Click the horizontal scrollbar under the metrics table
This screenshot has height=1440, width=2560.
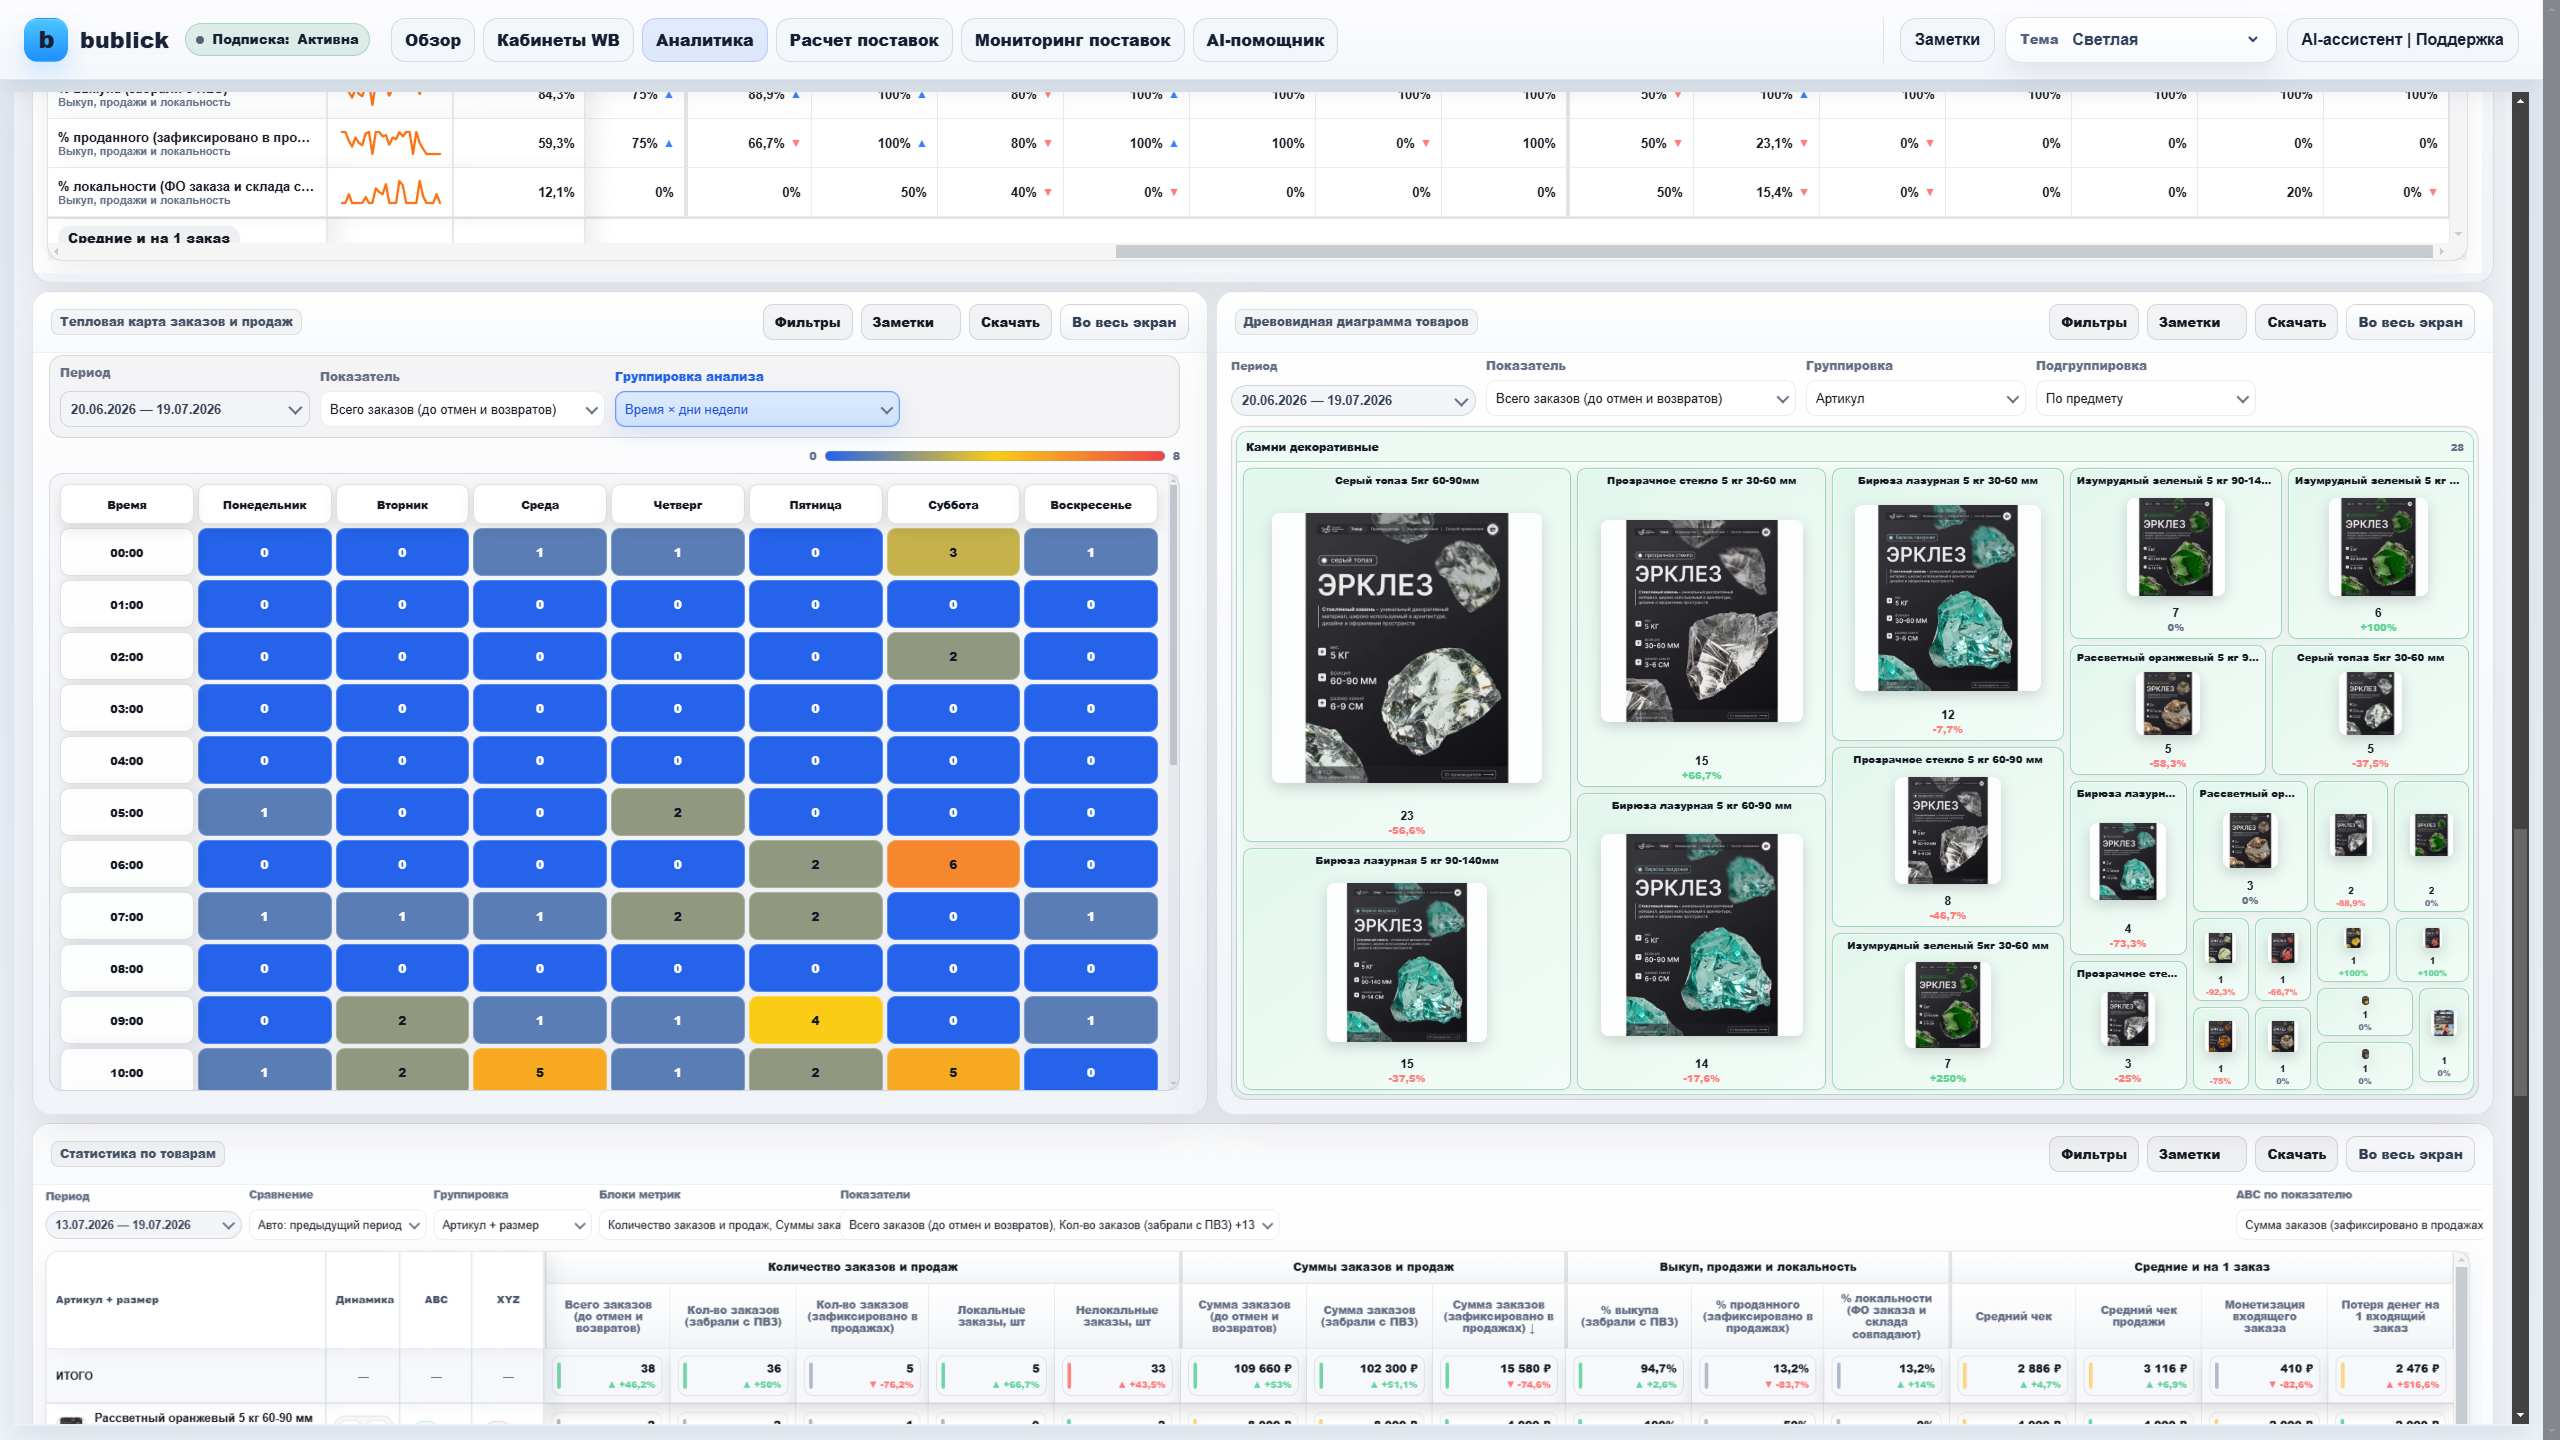1773,252
